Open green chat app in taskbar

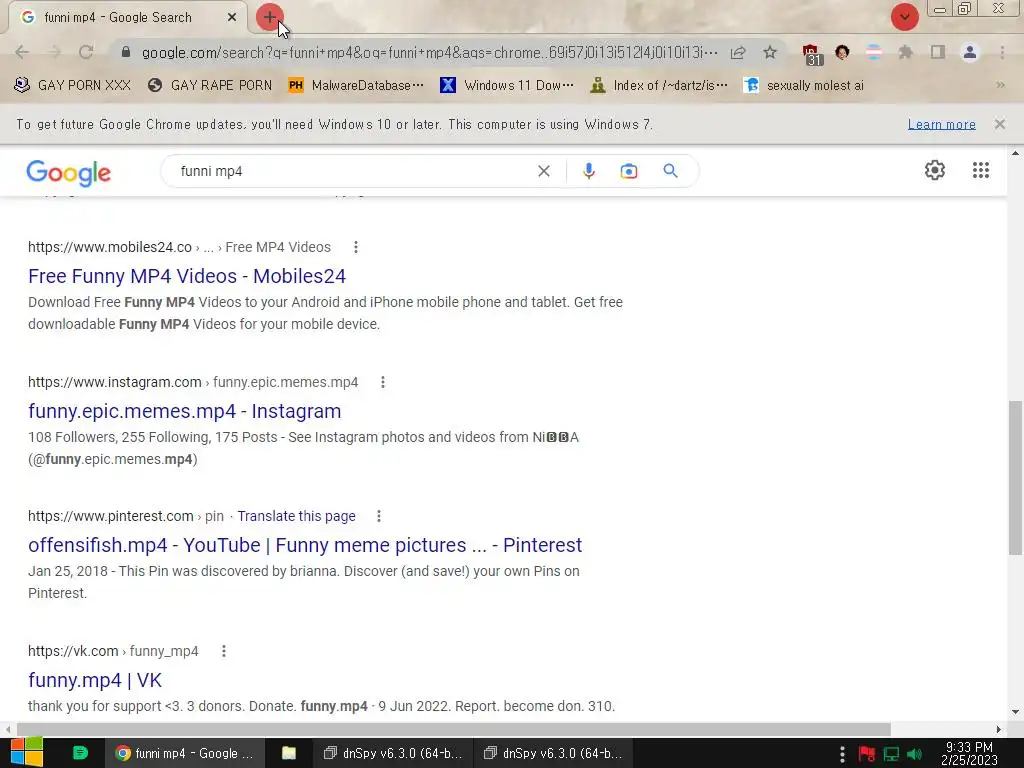coord(80,753)
